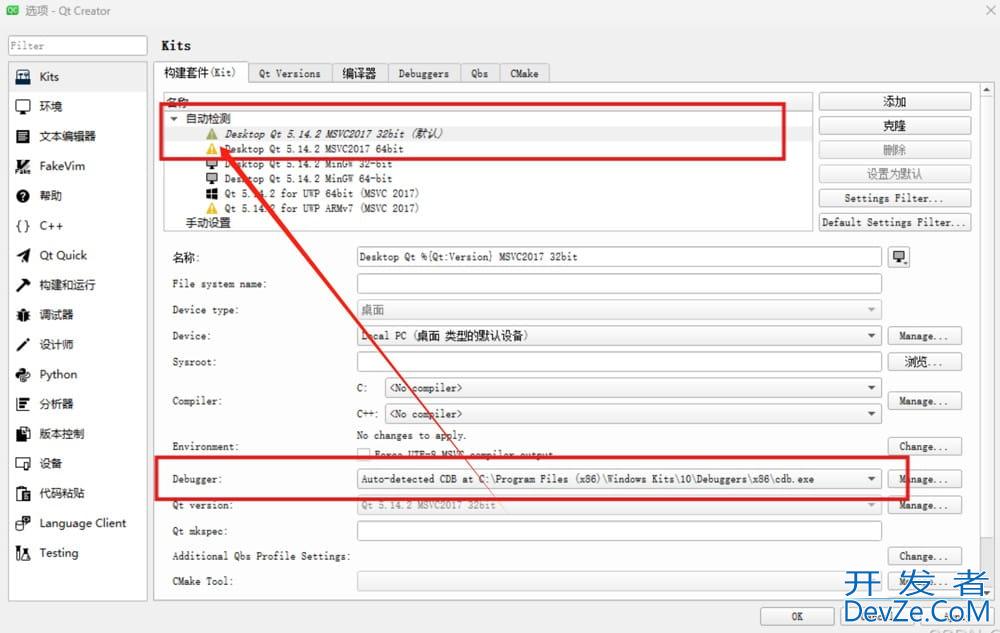Open the 调试器 debugger category bug icon

click(23, 315)
